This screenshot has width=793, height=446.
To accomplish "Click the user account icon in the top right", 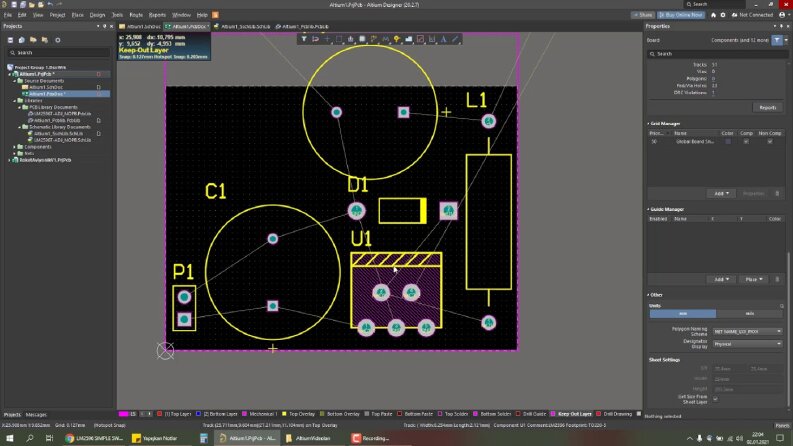I will click(782, 15).
